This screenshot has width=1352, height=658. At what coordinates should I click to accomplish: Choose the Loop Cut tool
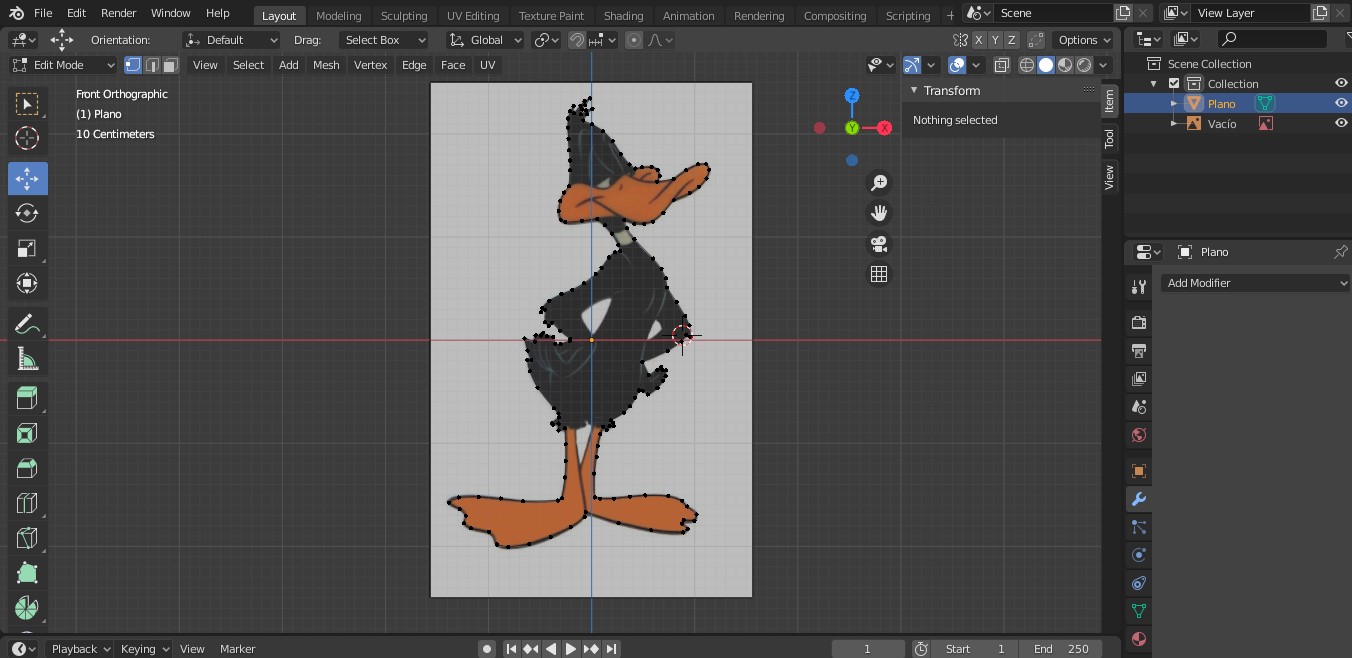pos(27,503)
